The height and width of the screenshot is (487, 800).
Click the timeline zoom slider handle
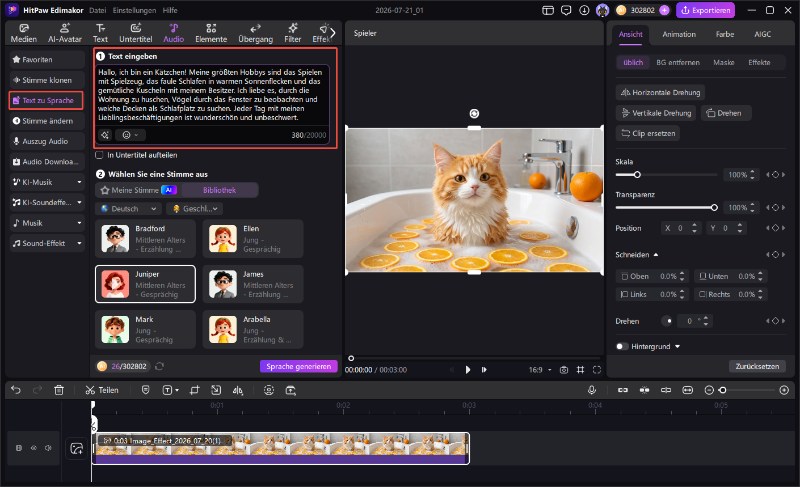722,390
